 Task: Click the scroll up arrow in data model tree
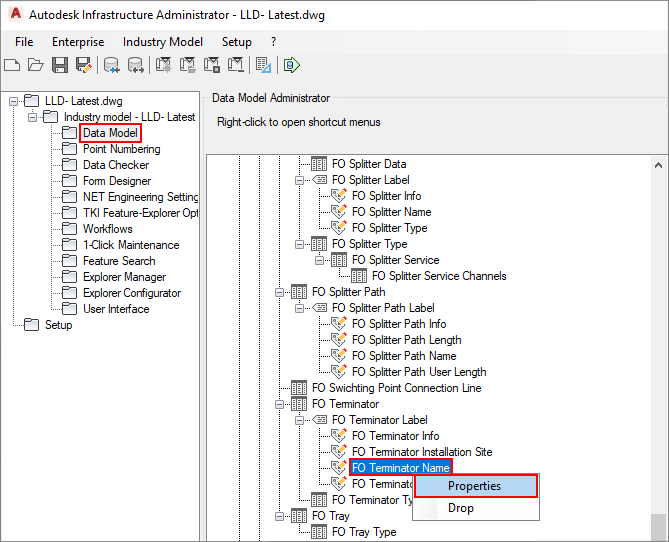coord(658,165)
